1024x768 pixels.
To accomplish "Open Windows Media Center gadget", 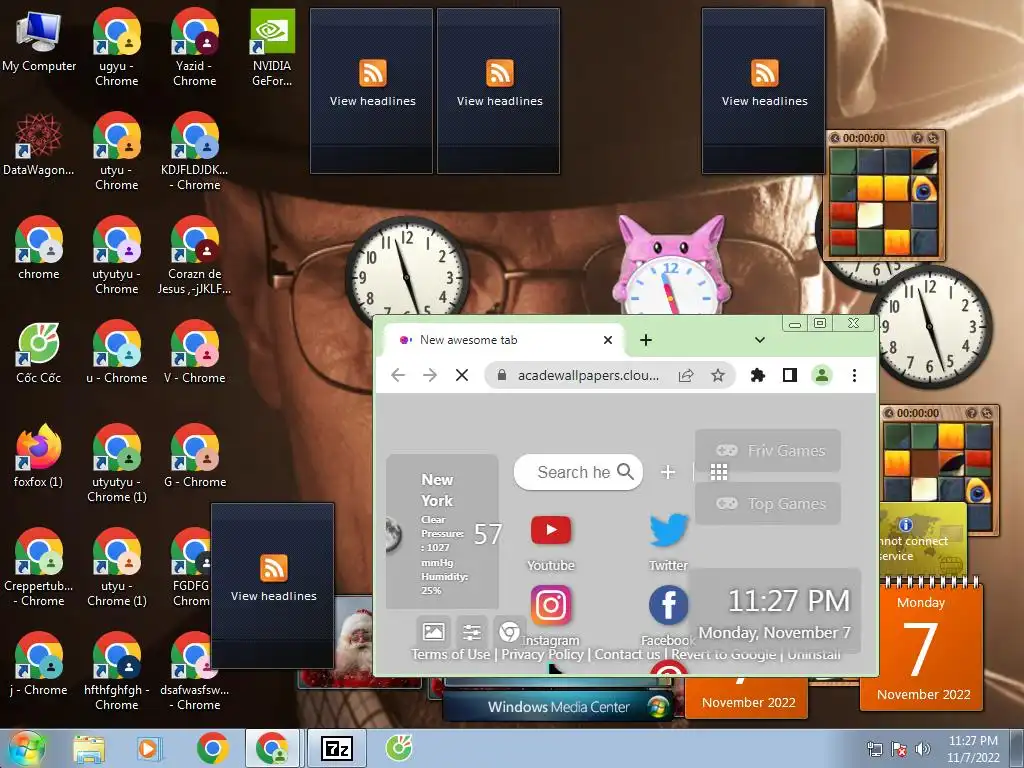I will 559,706.
